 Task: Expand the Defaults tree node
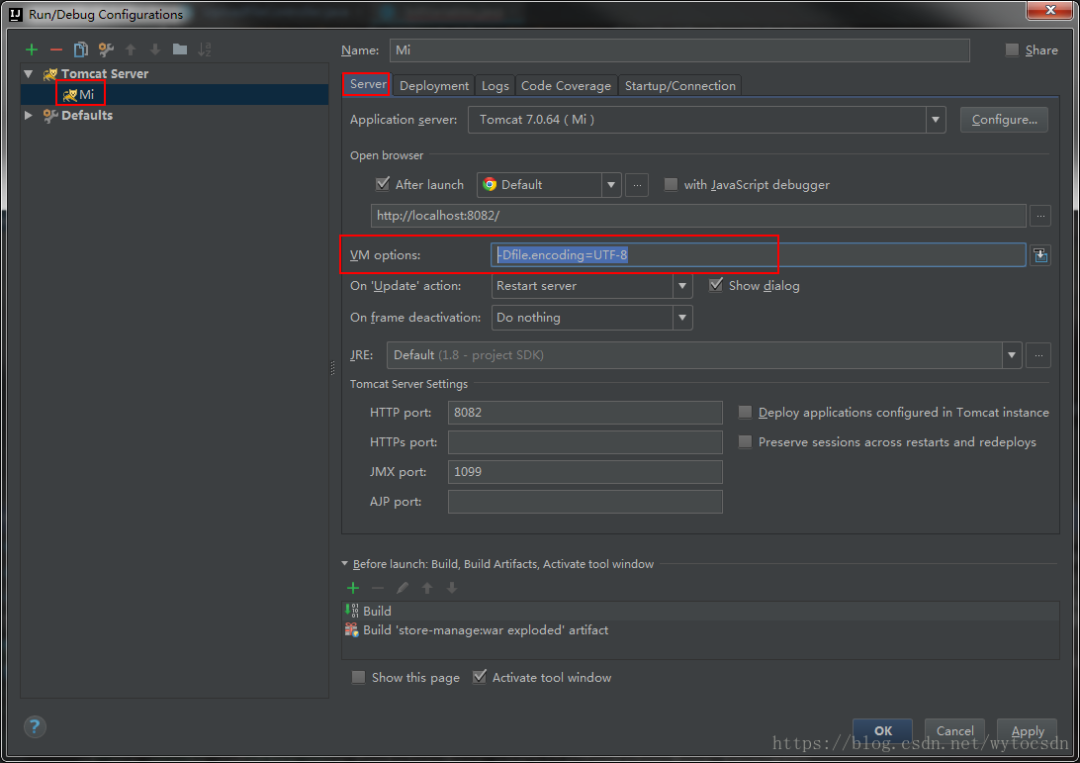[x=29, y=115]
